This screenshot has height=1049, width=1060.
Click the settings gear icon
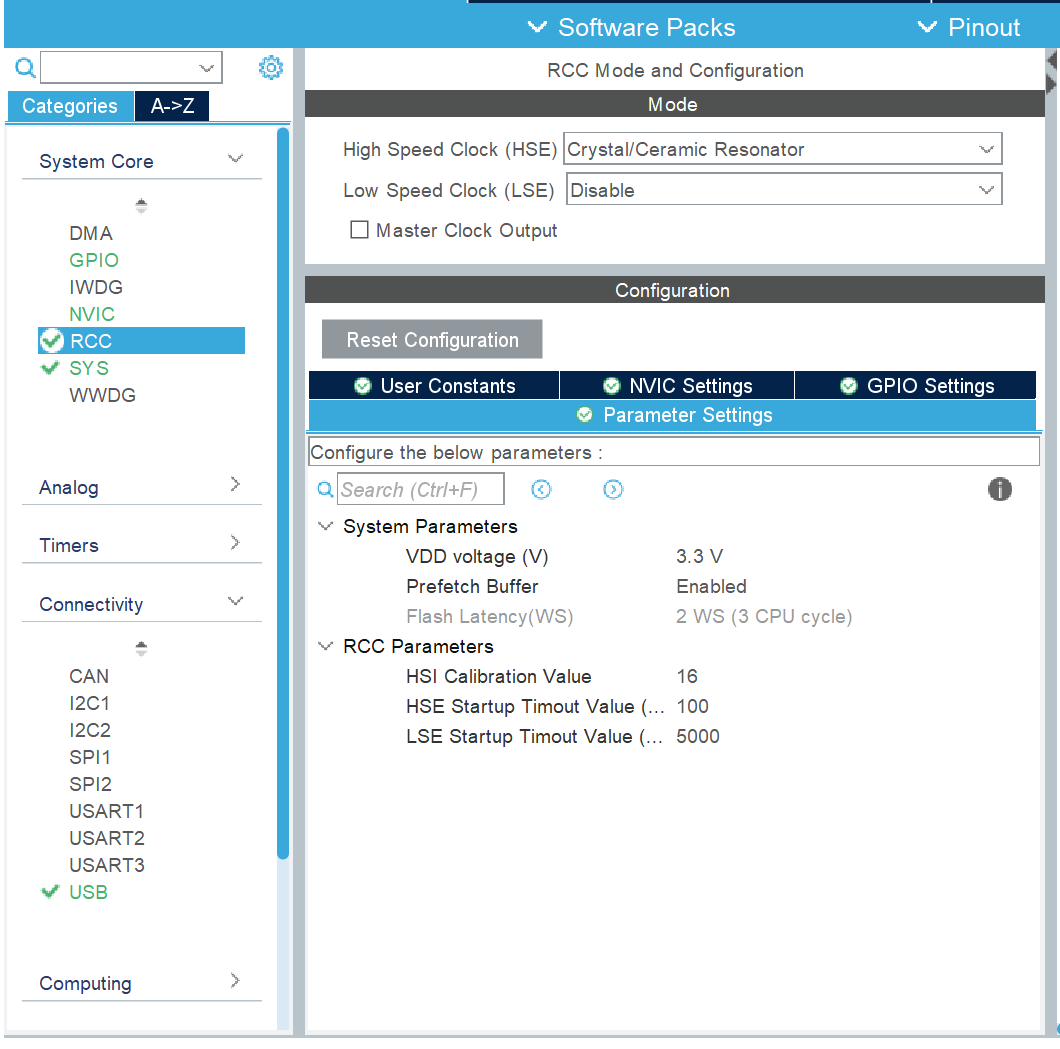click(x=271, y=68)
